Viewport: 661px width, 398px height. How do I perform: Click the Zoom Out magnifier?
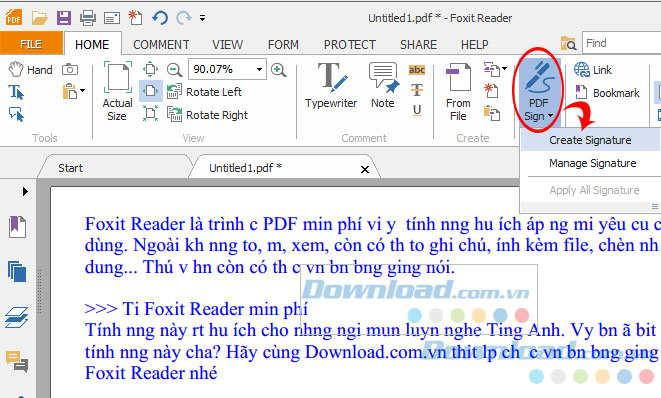174,70
